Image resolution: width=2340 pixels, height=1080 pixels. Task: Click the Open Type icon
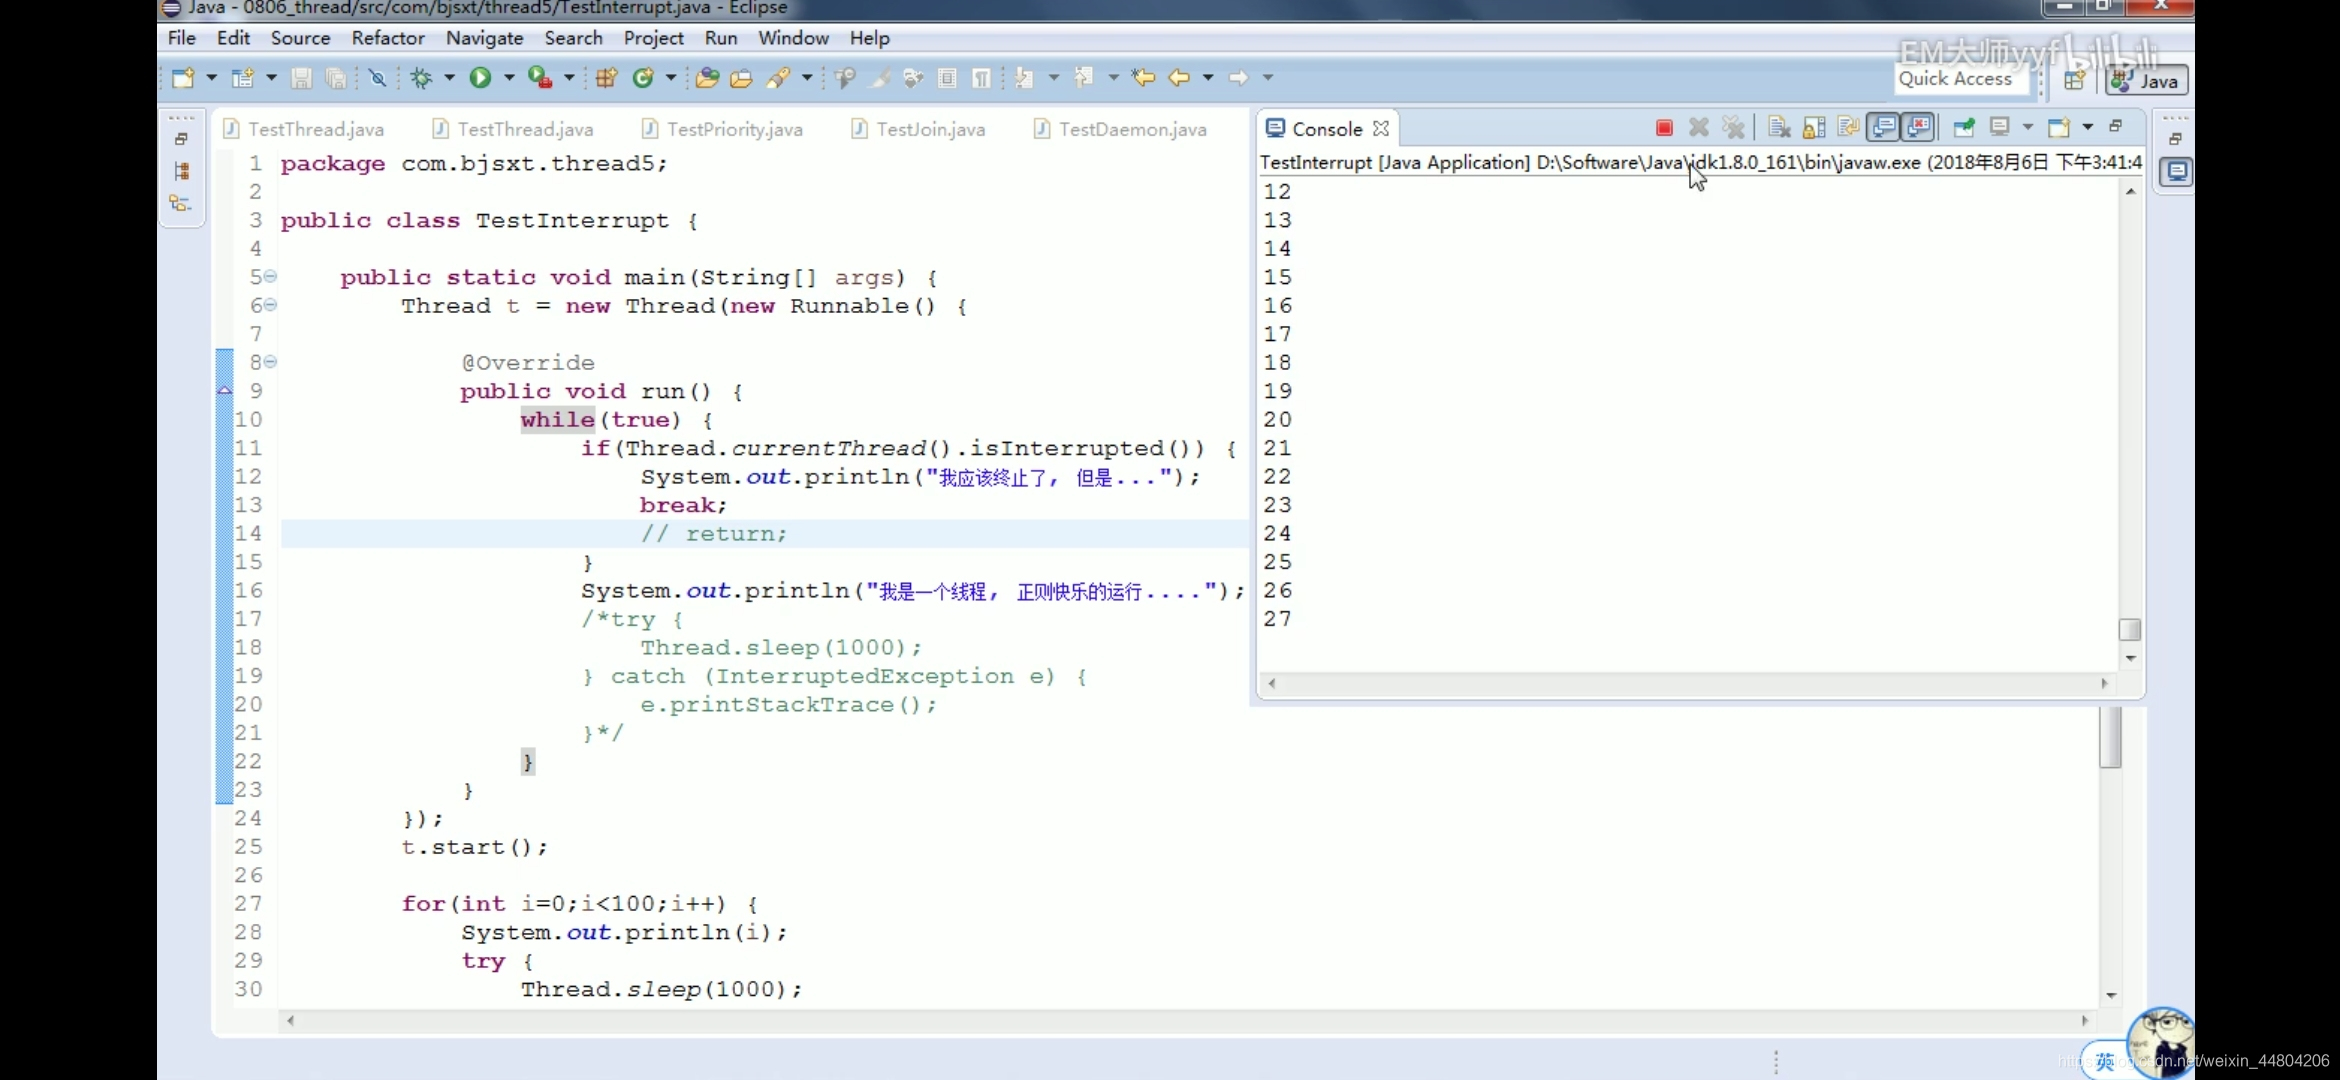[x=707, y=78]
